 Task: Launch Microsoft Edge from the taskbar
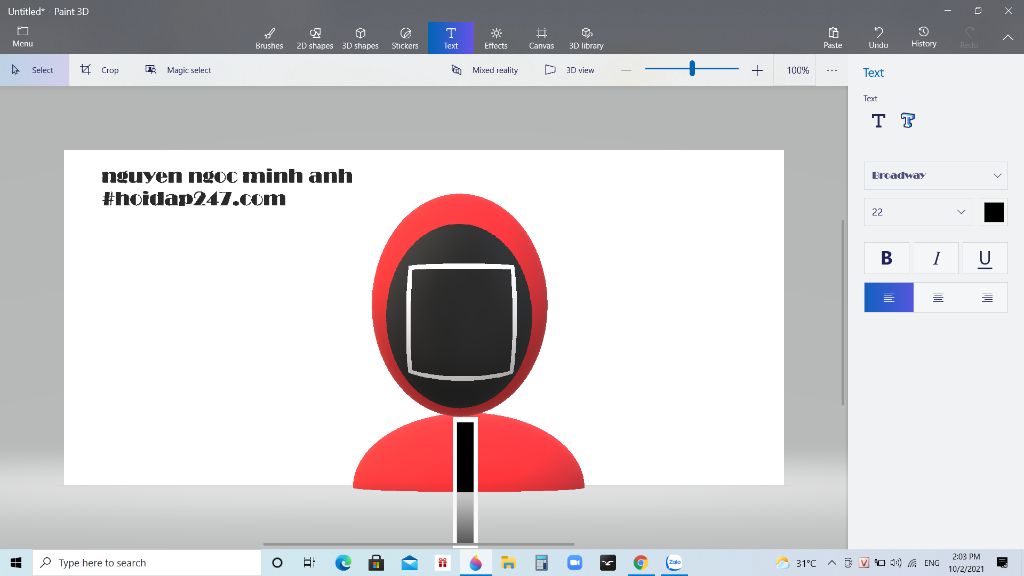(x=343, y=562)
